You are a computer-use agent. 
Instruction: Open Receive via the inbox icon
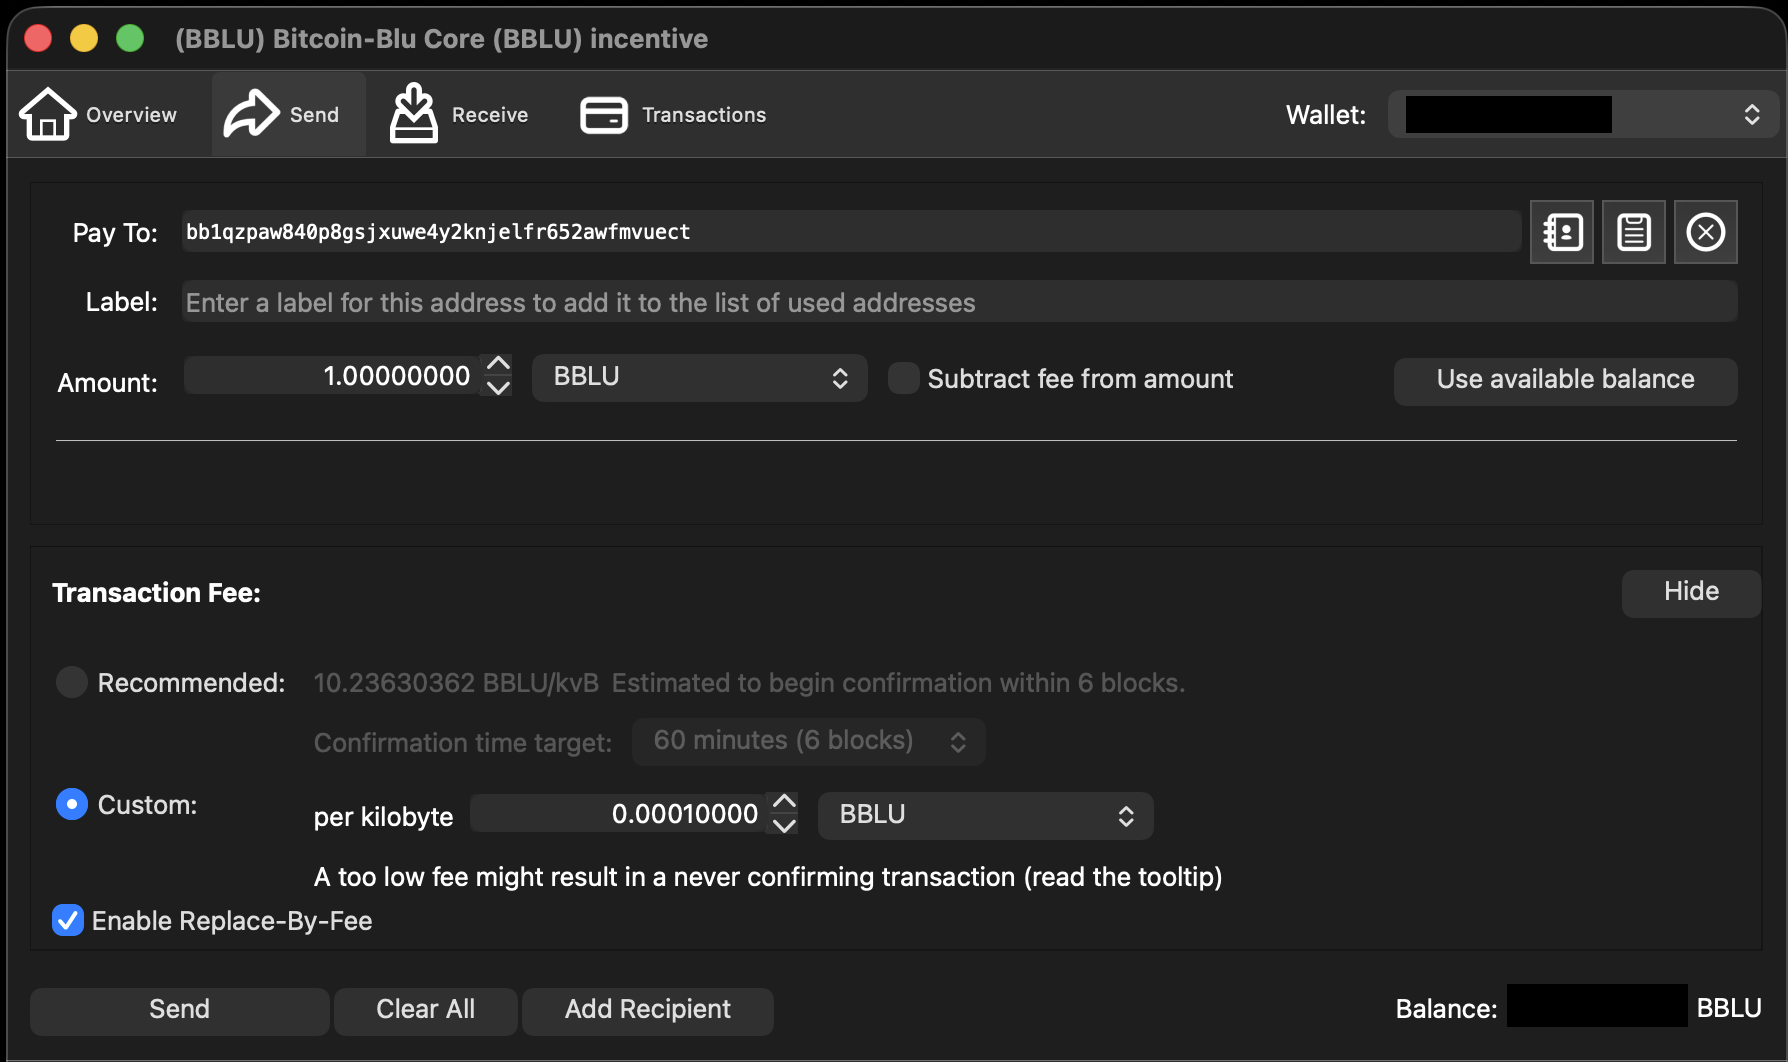[414, 113]
